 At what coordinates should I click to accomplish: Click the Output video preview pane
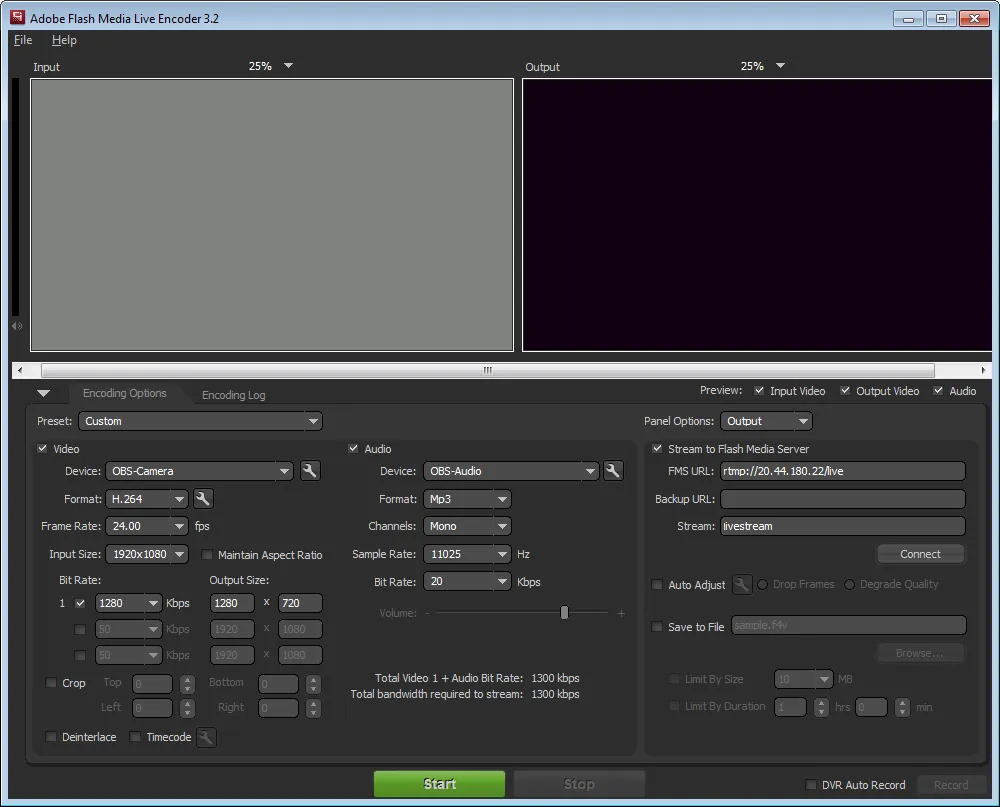pyautogui.click(x=757, y=215)
